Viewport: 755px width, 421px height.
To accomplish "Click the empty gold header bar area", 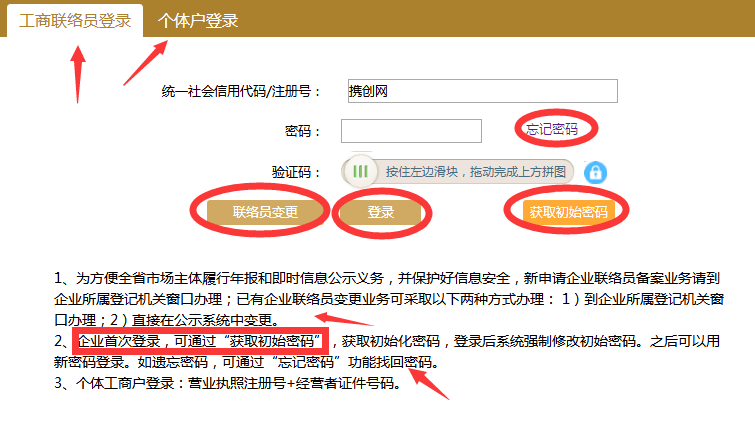I will tap(500, 20).
